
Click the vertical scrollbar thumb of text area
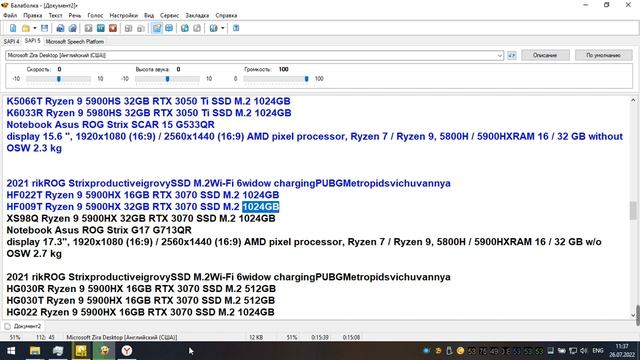click(633, 211)
